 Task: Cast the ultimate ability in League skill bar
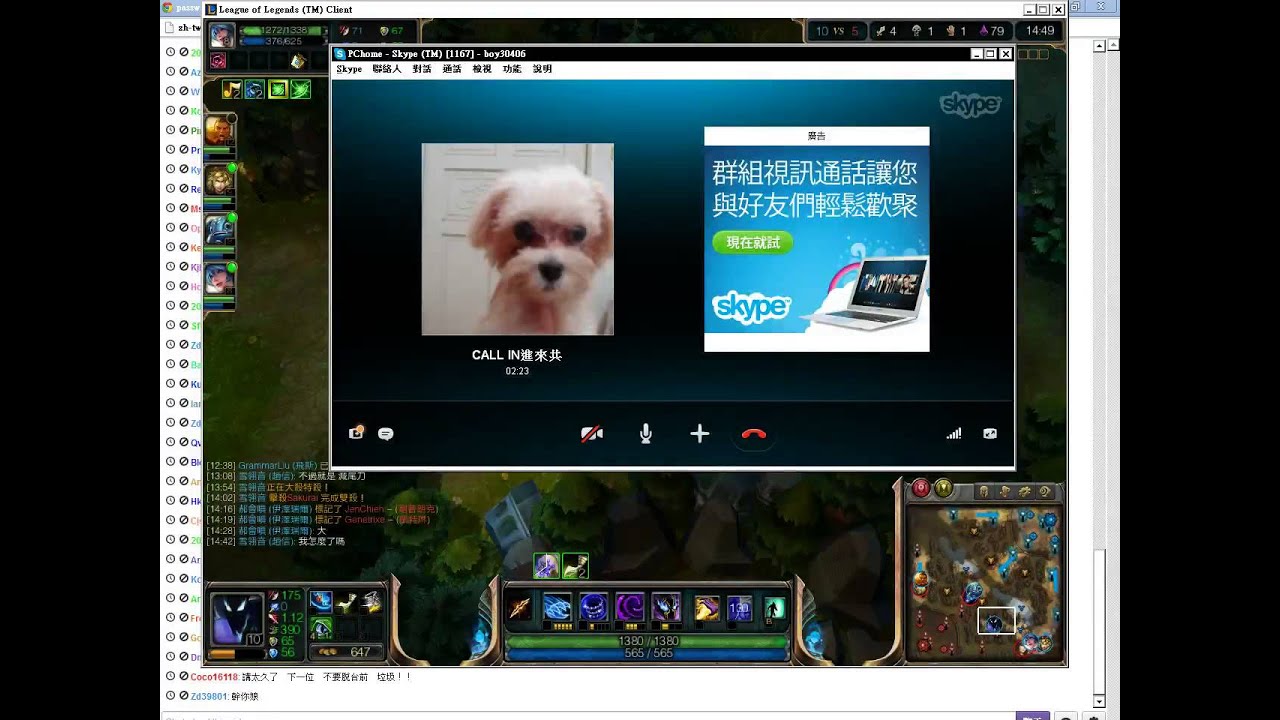coord(666,607)
